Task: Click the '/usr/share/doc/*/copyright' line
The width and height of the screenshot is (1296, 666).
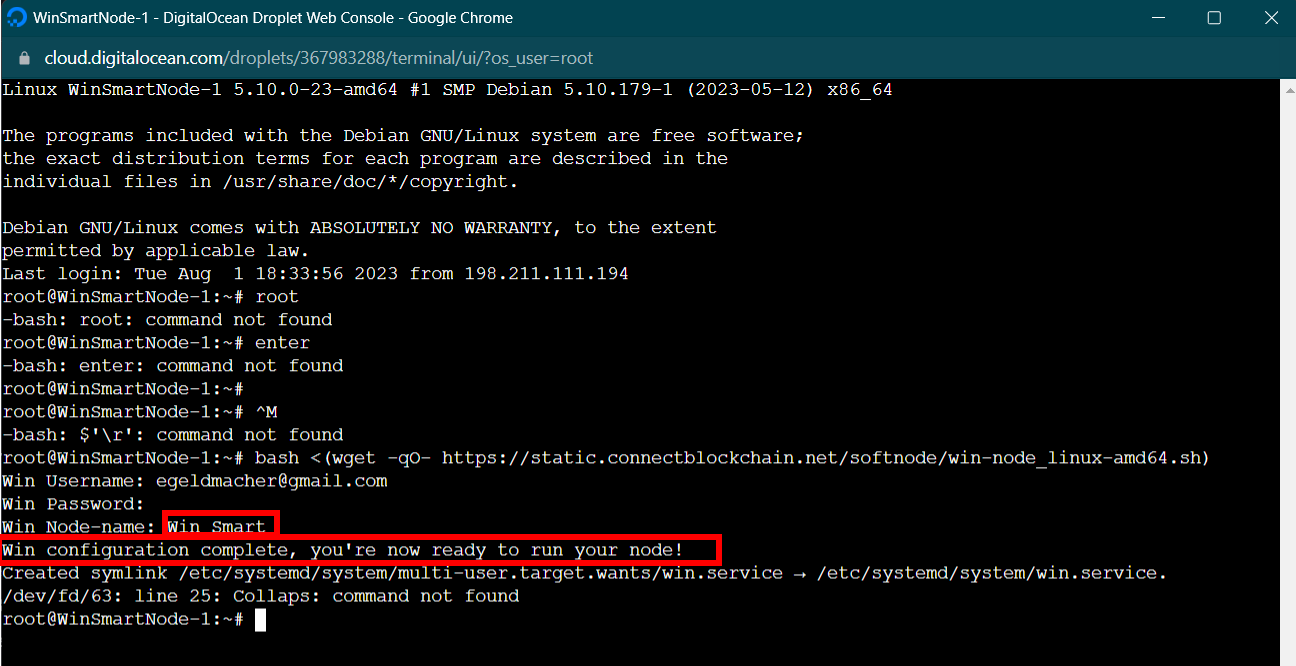Action: point(260,182)
